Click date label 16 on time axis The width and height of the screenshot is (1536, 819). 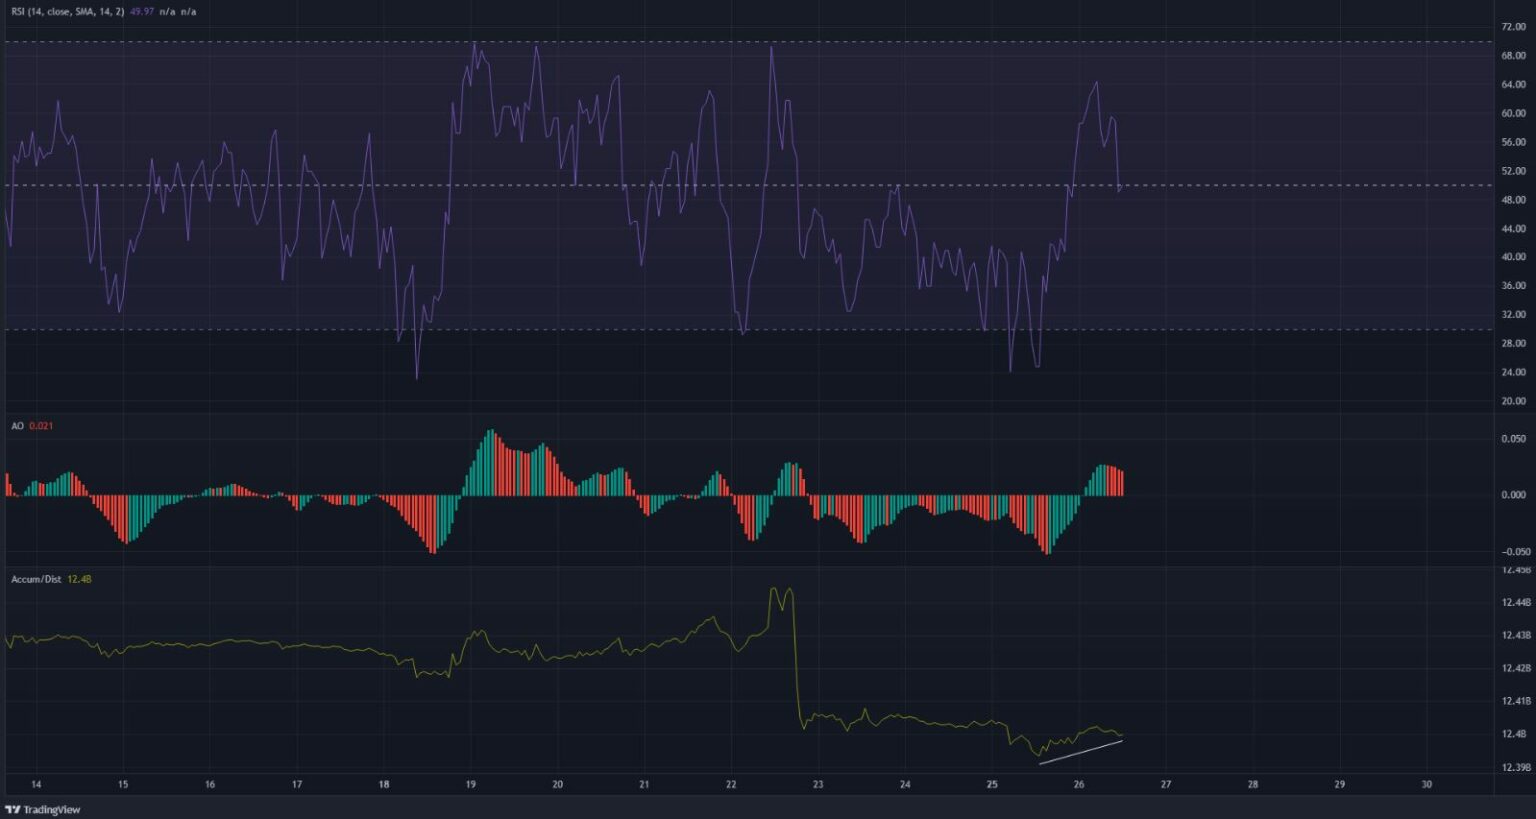click(x=210, y=785)
